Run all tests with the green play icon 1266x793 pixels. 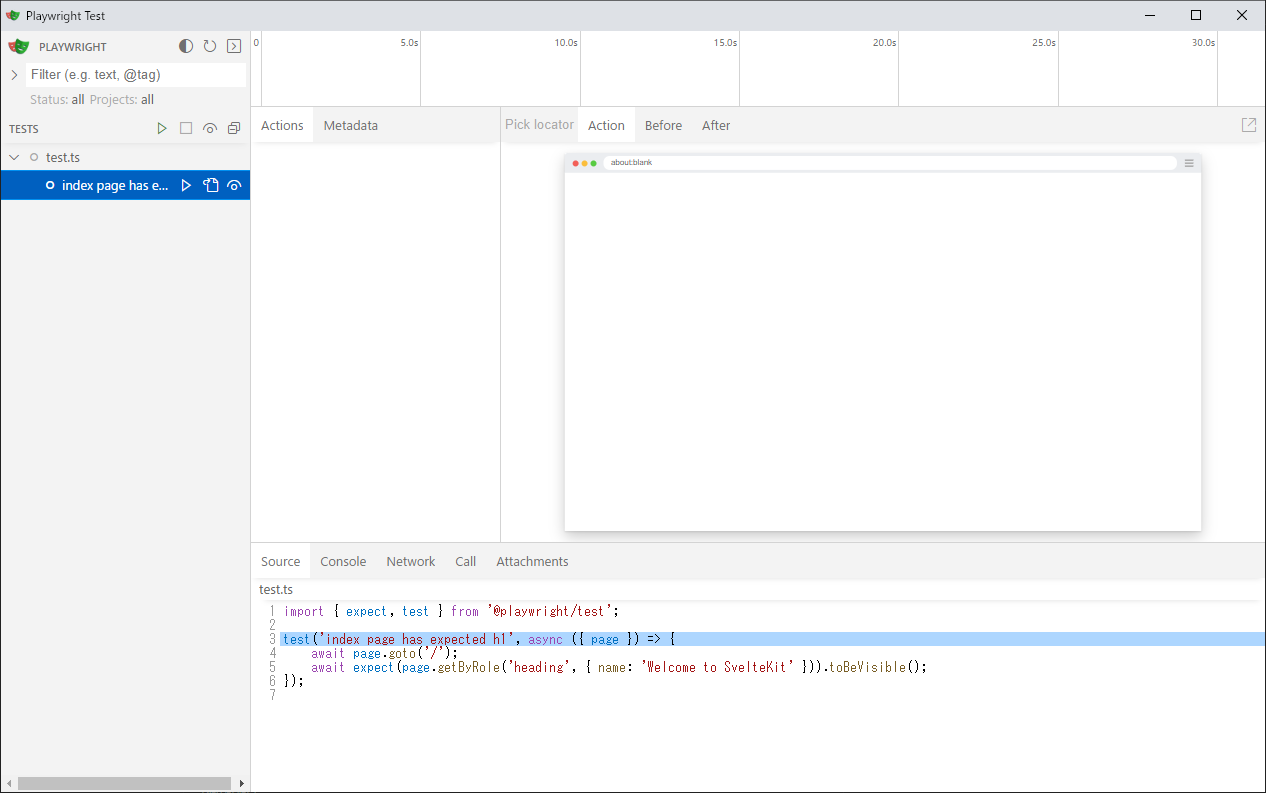pyautogui.click(x=162, y=129)
